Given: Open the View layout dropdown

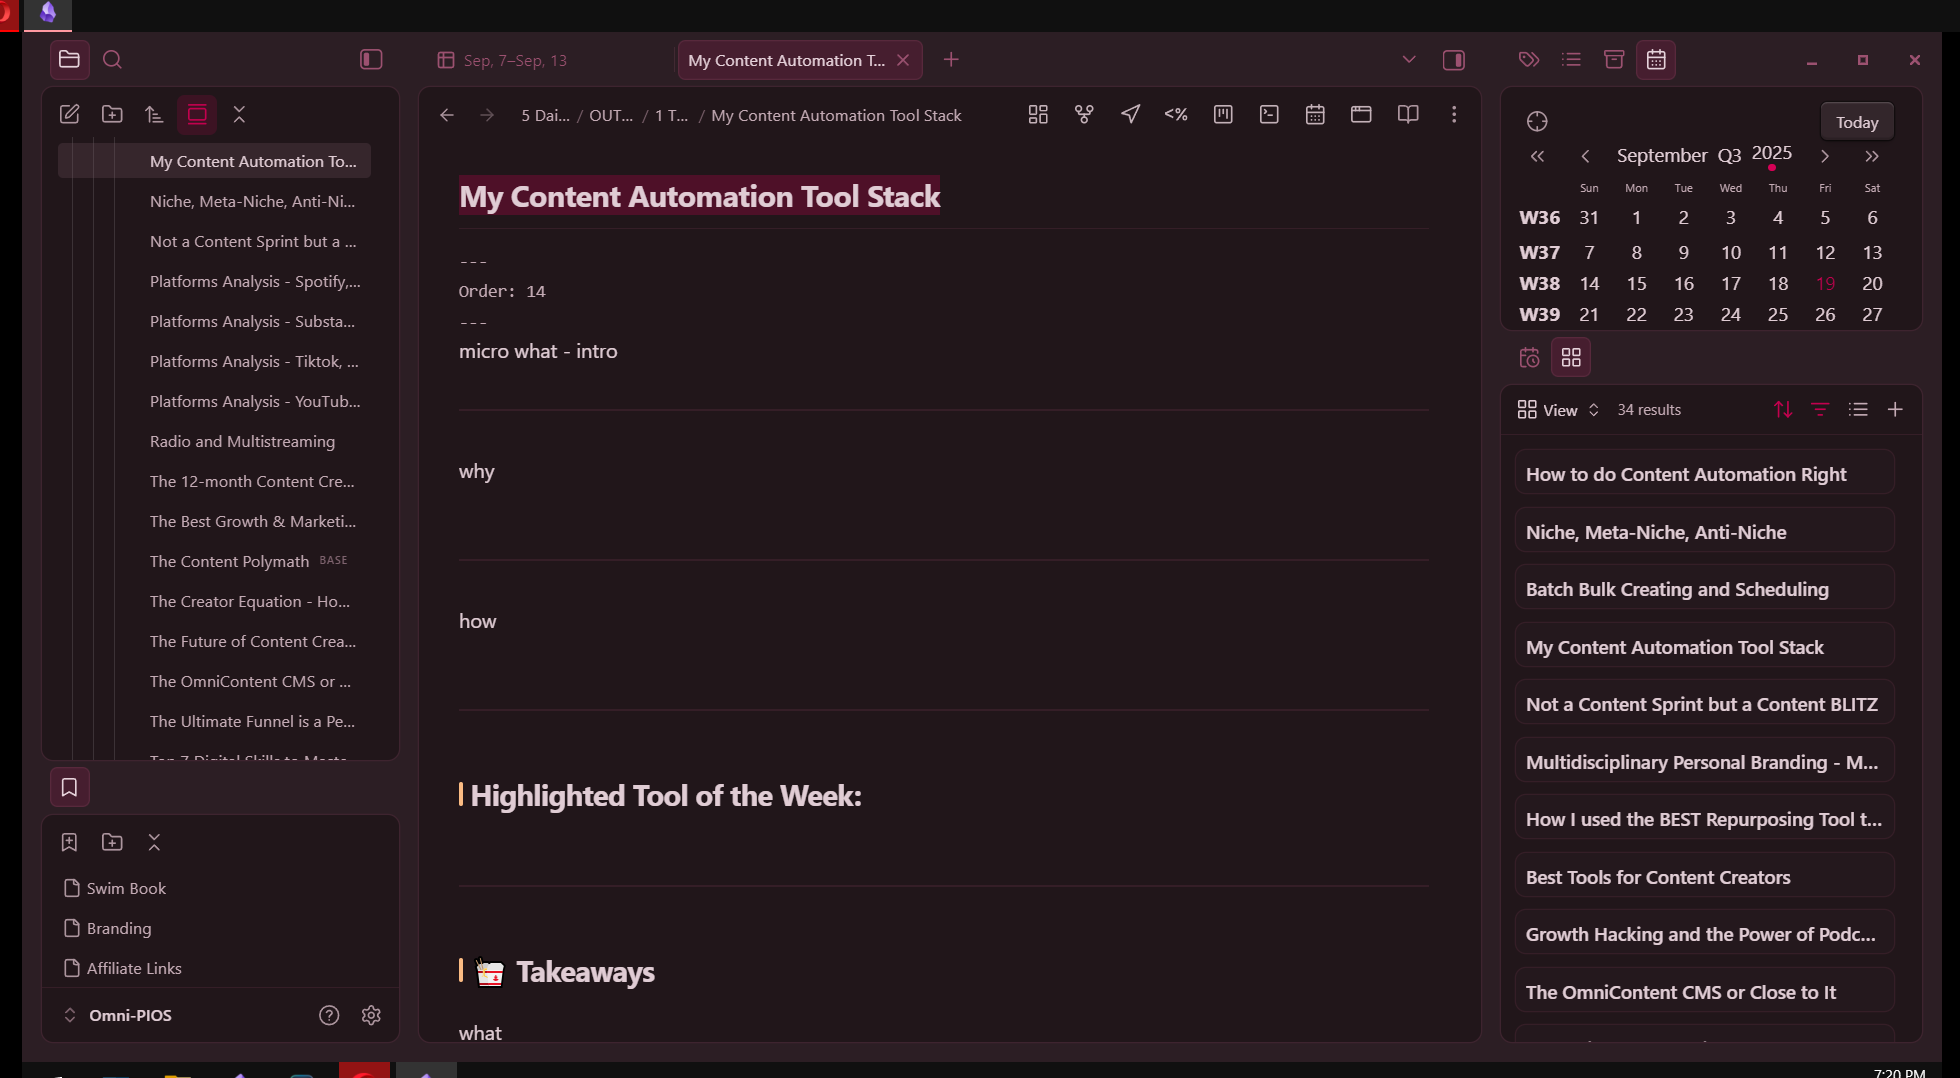Looking at the screenshot, I should click(1558, 410).
